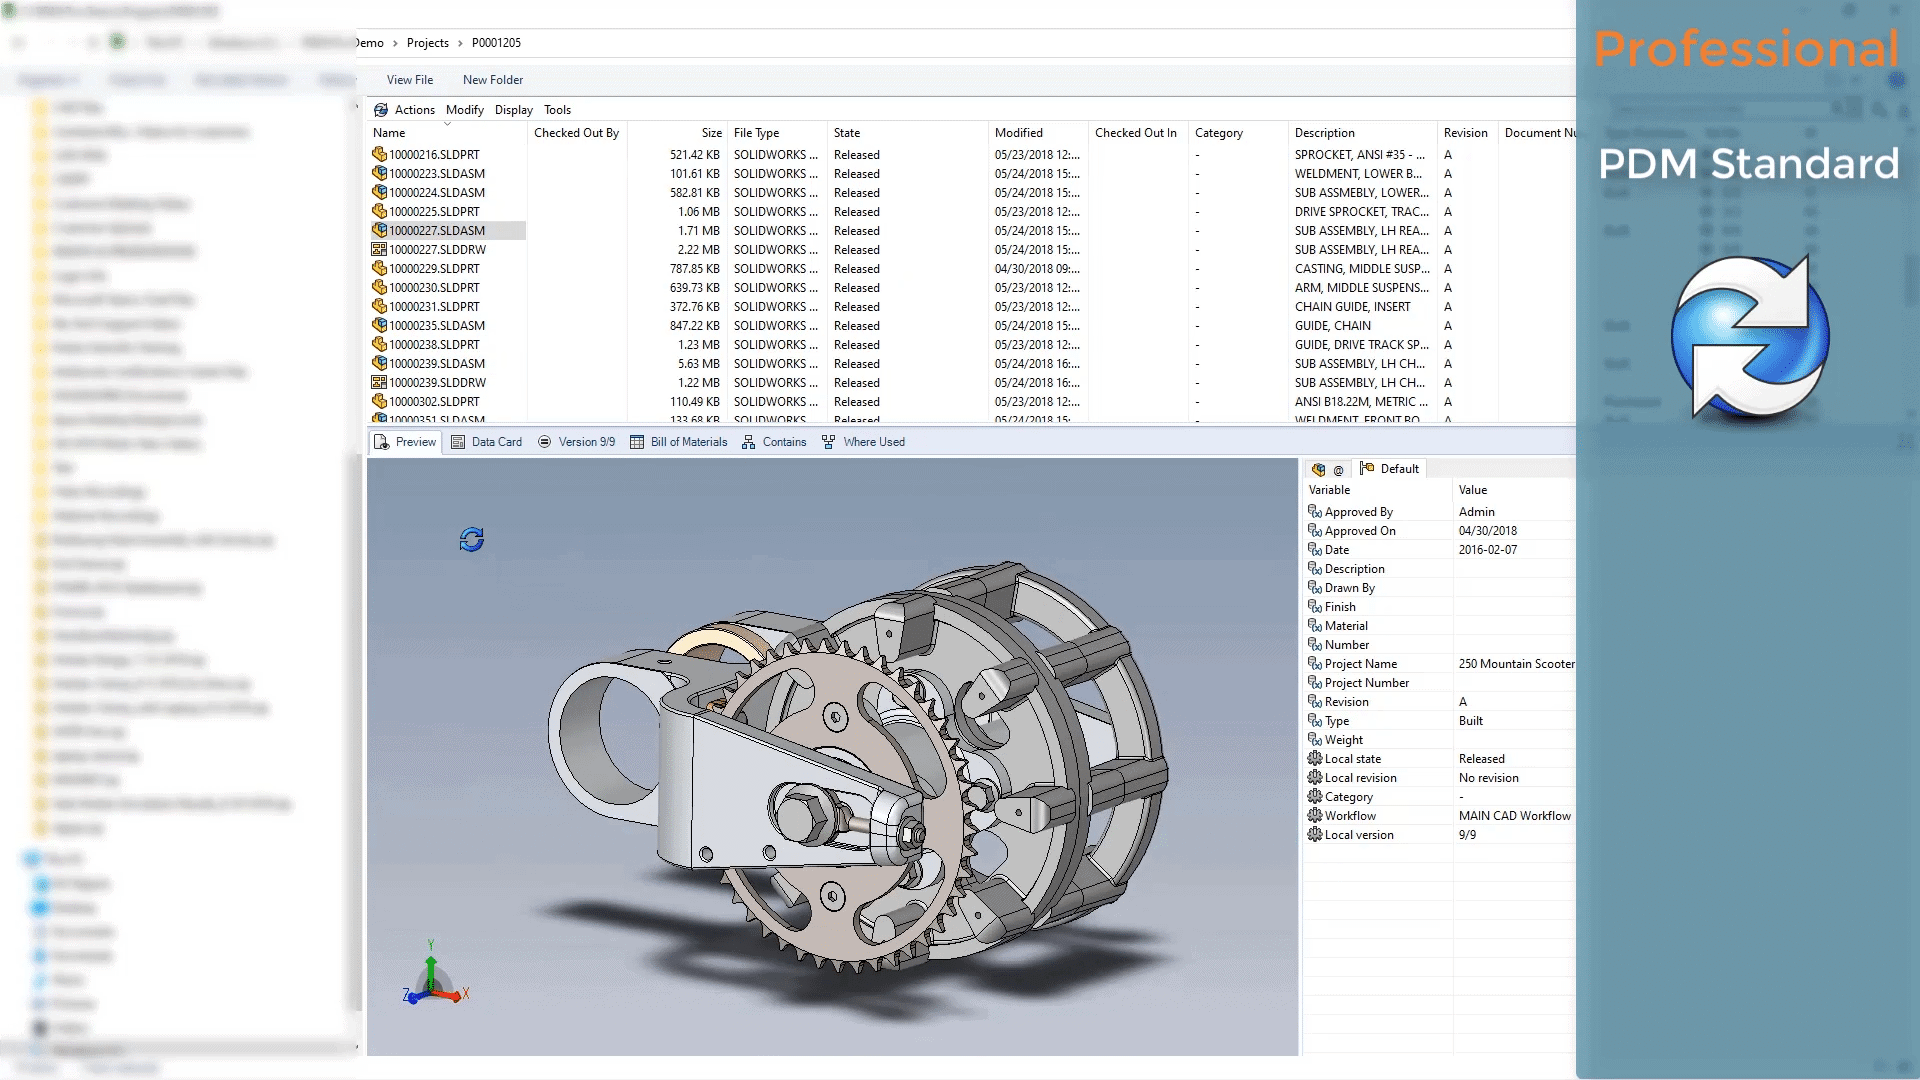Select the Default configuration tab
The height and width of the screenshot is (1080, 1920).
[1389, 469]
